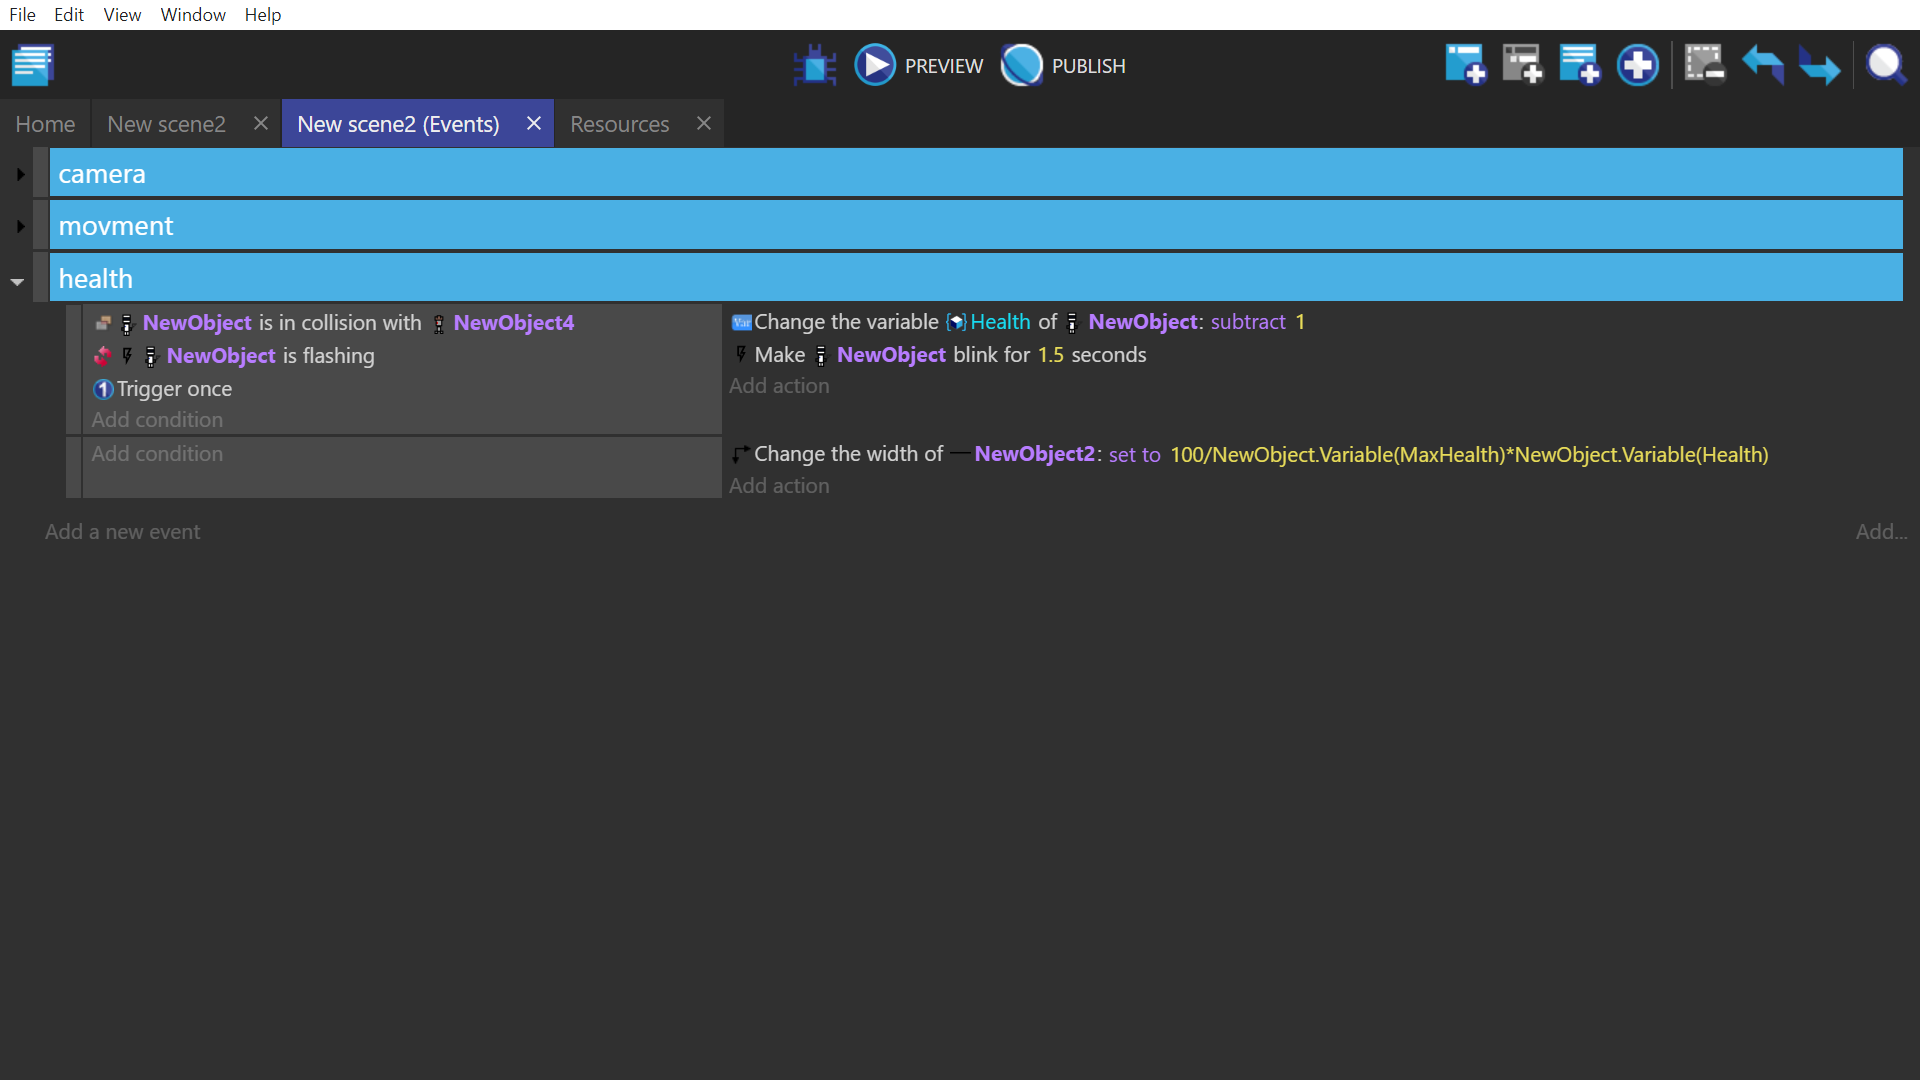Add a comment toolbar icon

point(1580,66)
